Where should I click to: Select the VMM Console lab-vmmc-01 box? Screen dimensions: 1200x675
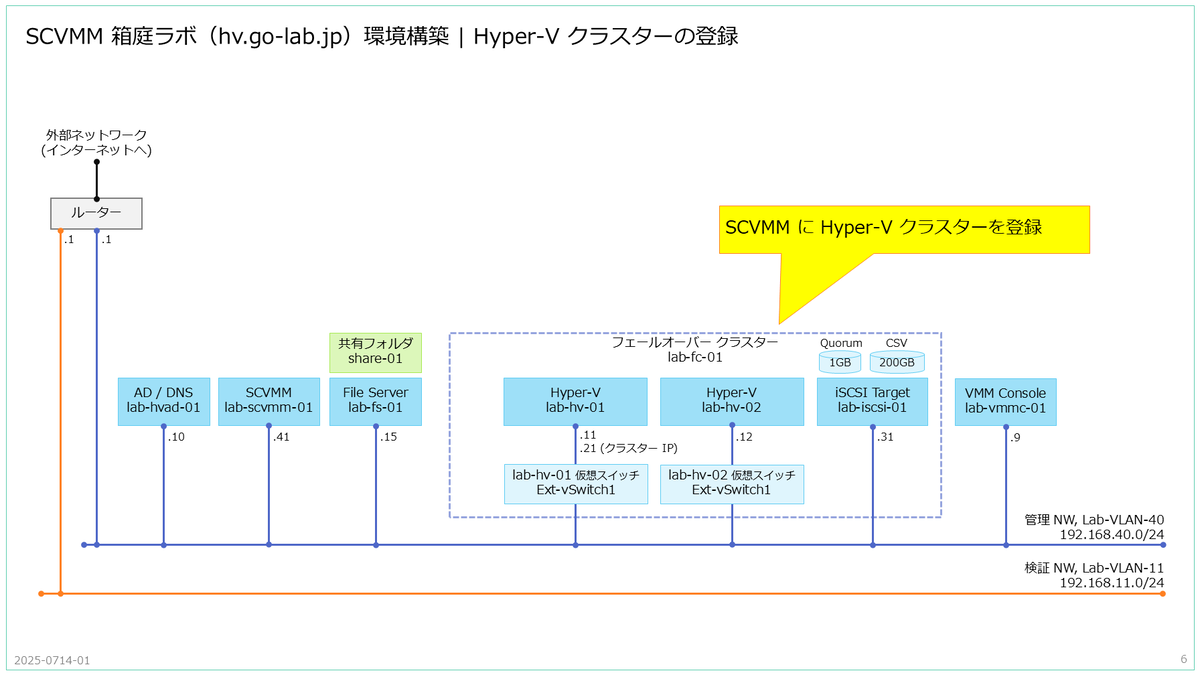click(1006, 401)
